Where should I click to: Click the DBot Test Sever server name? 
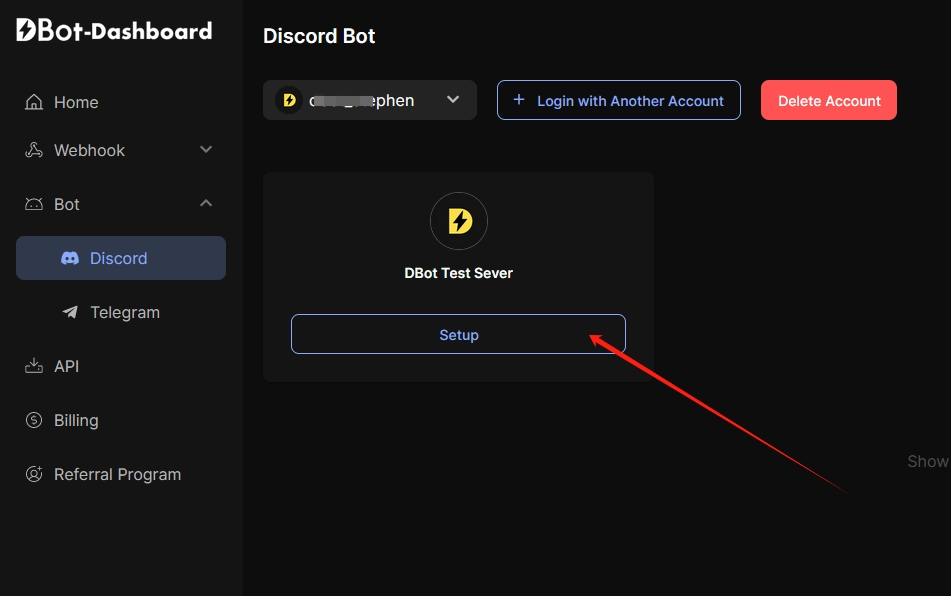coord(459,273)
